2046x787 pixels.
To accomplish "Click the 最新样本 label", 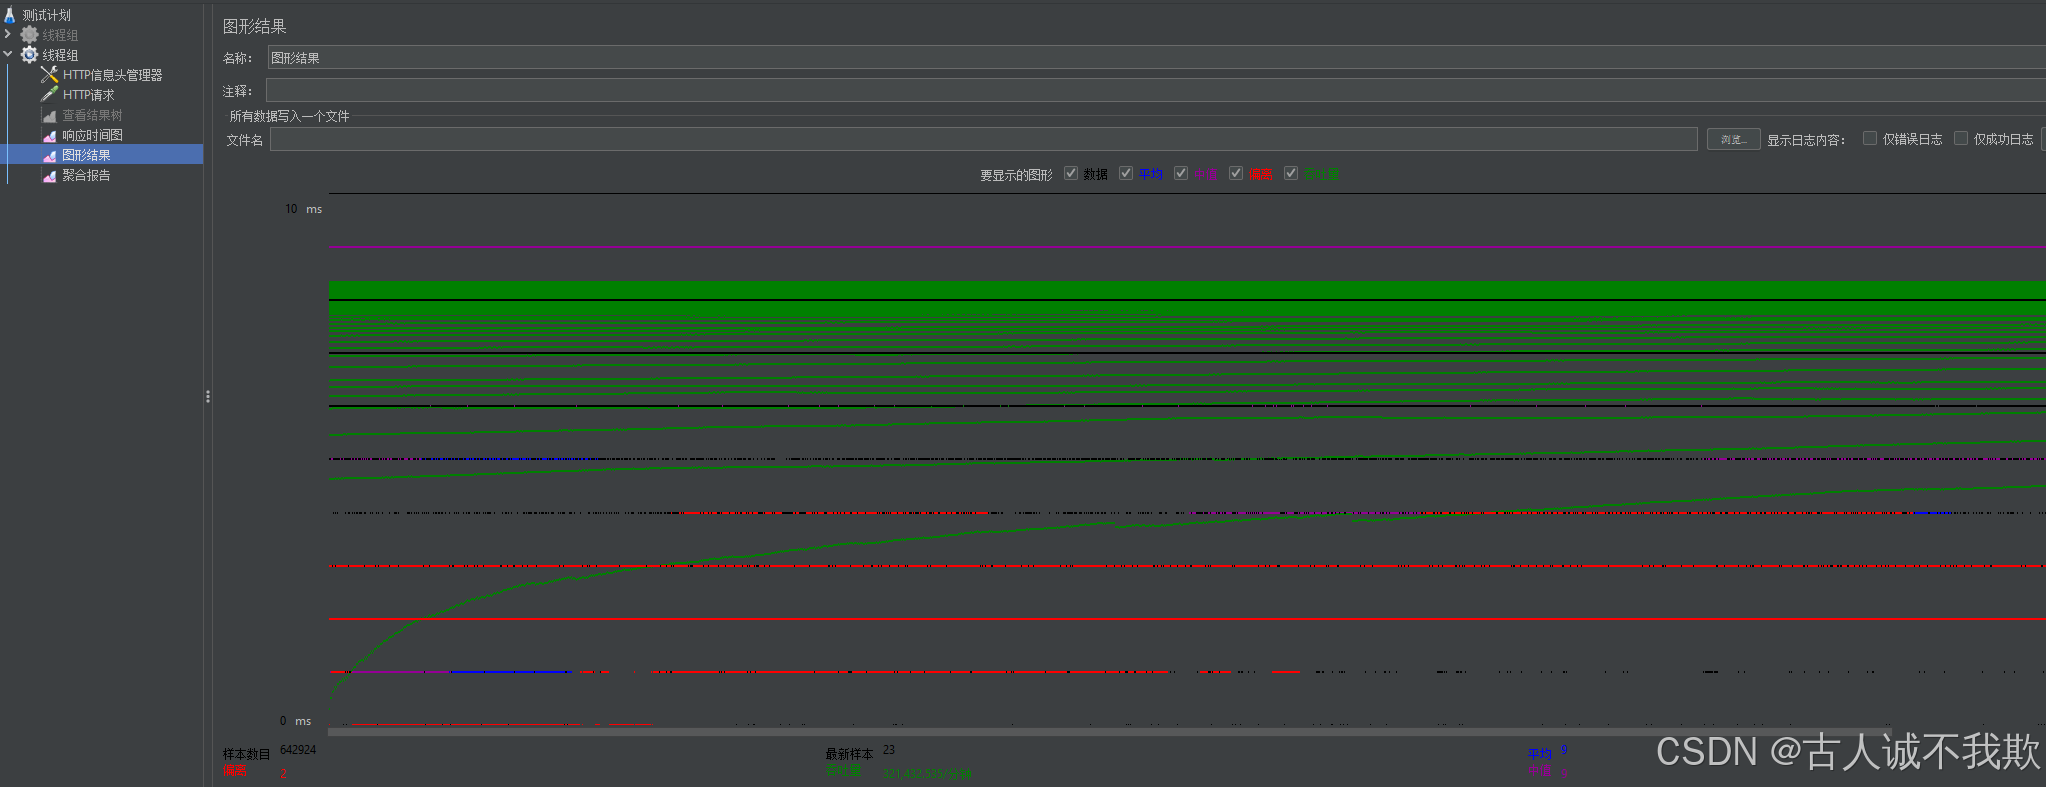I will point(849,754).
